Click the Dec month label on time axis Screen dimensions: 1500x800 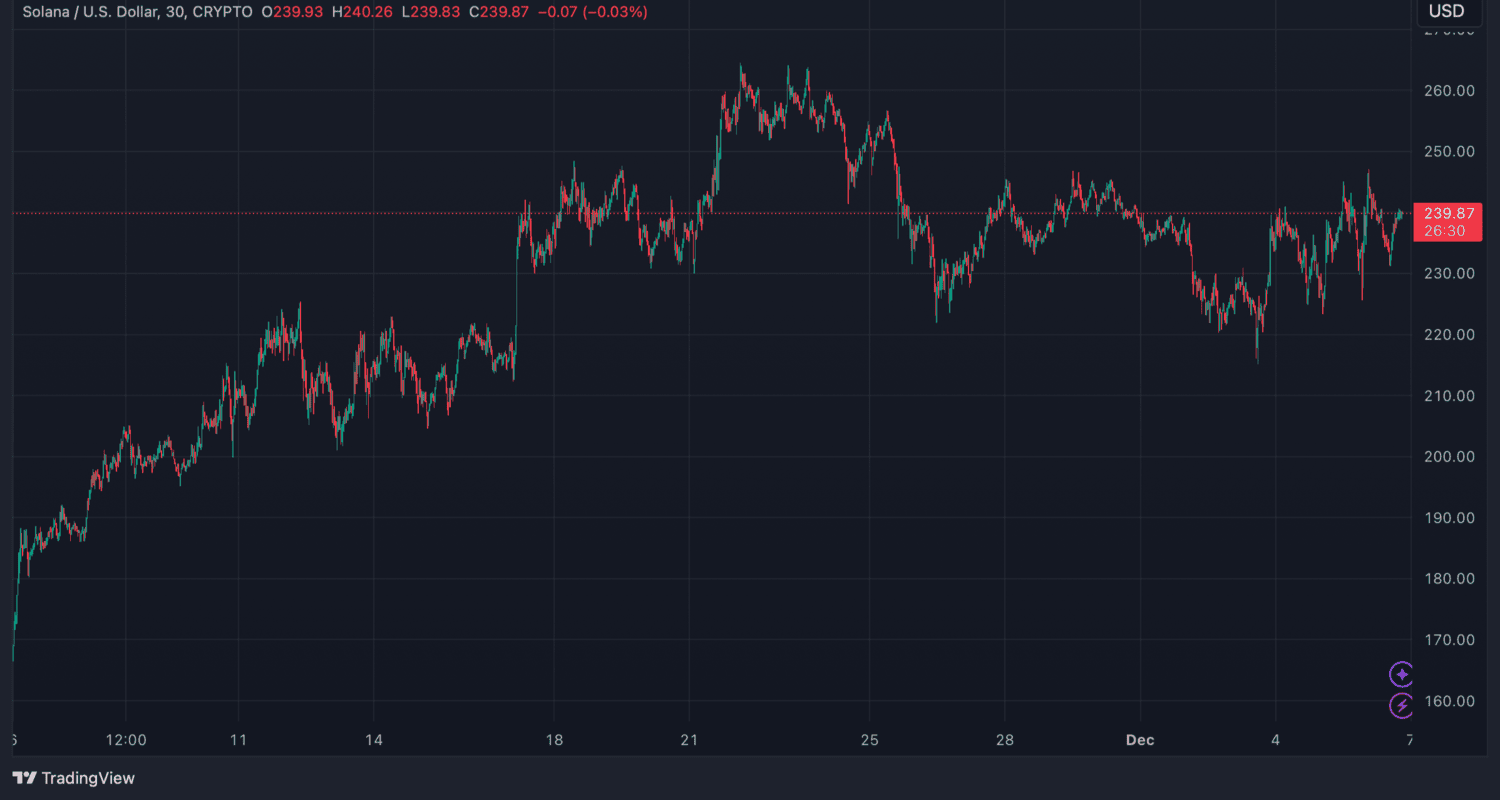(x=1140, y=741)
